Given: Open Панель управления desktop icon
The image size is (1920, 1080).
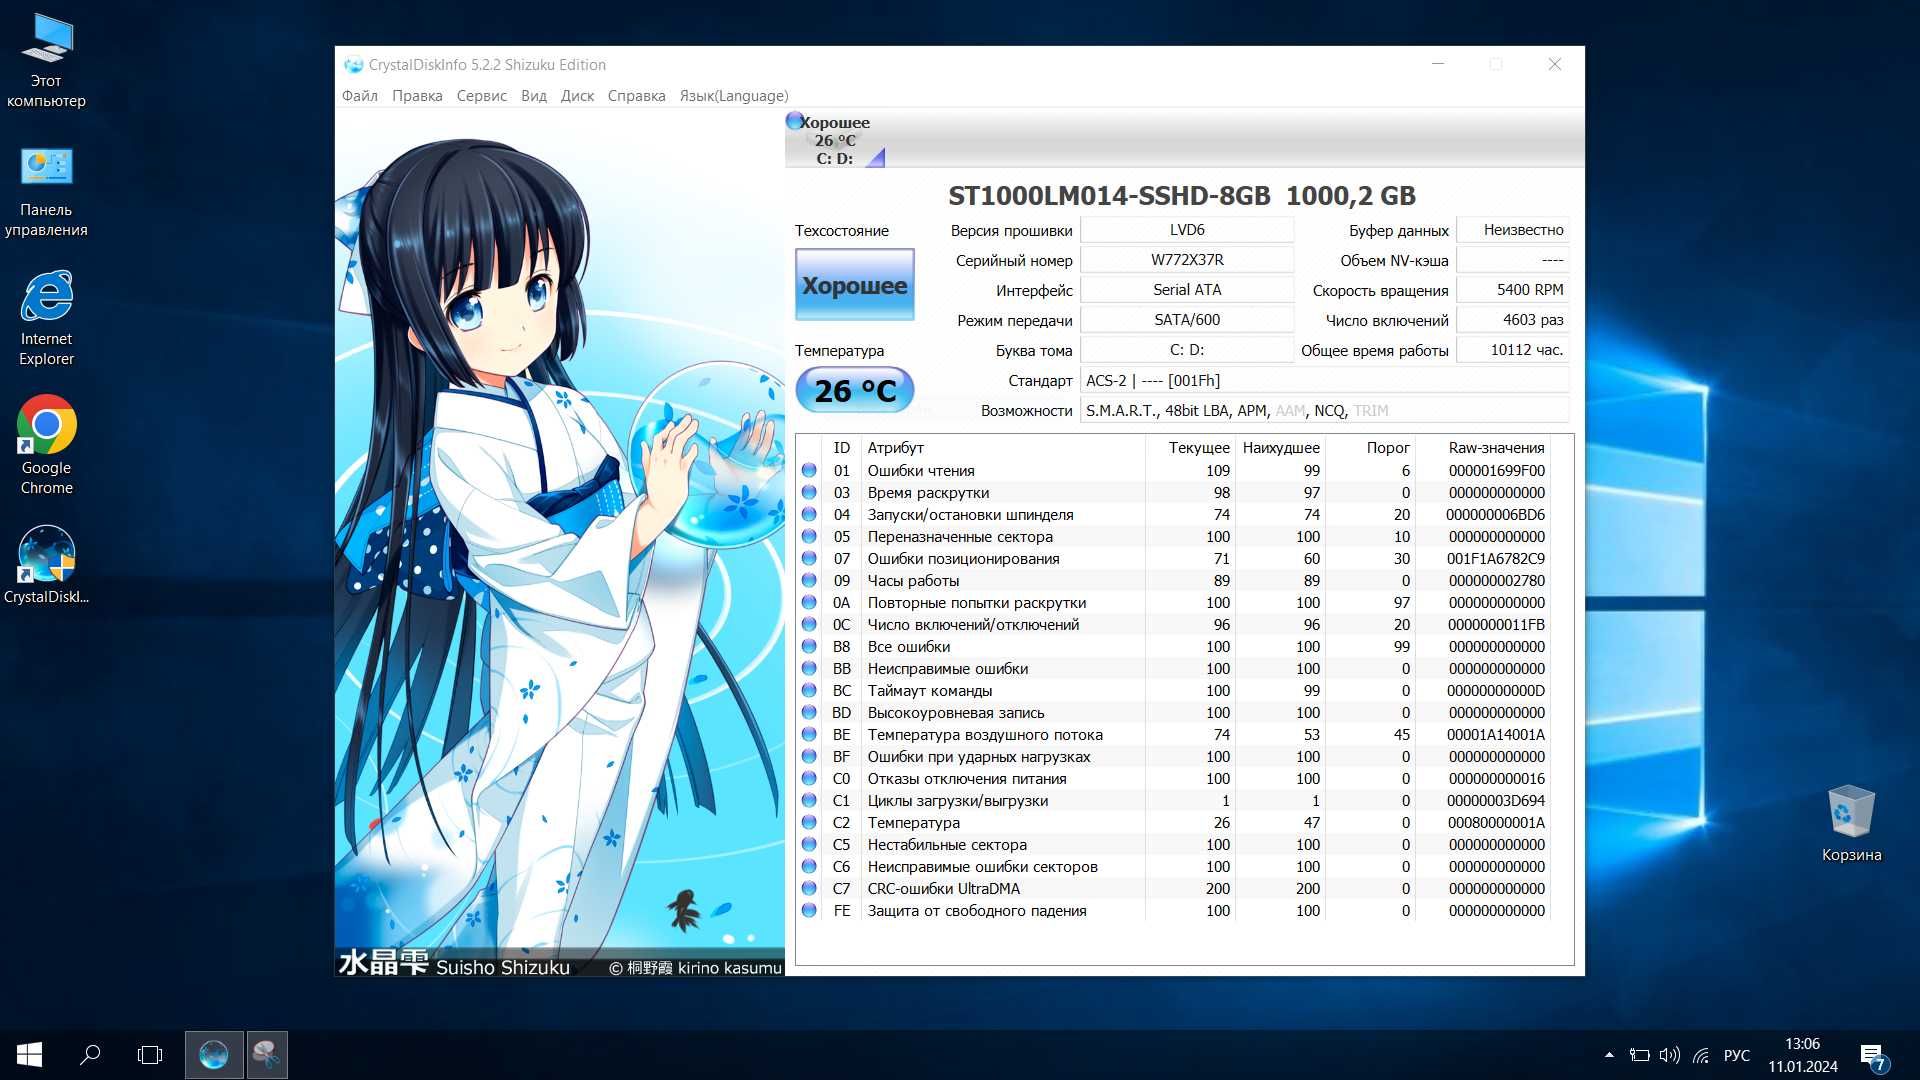Looking at the screenshot, I should 46,190.
